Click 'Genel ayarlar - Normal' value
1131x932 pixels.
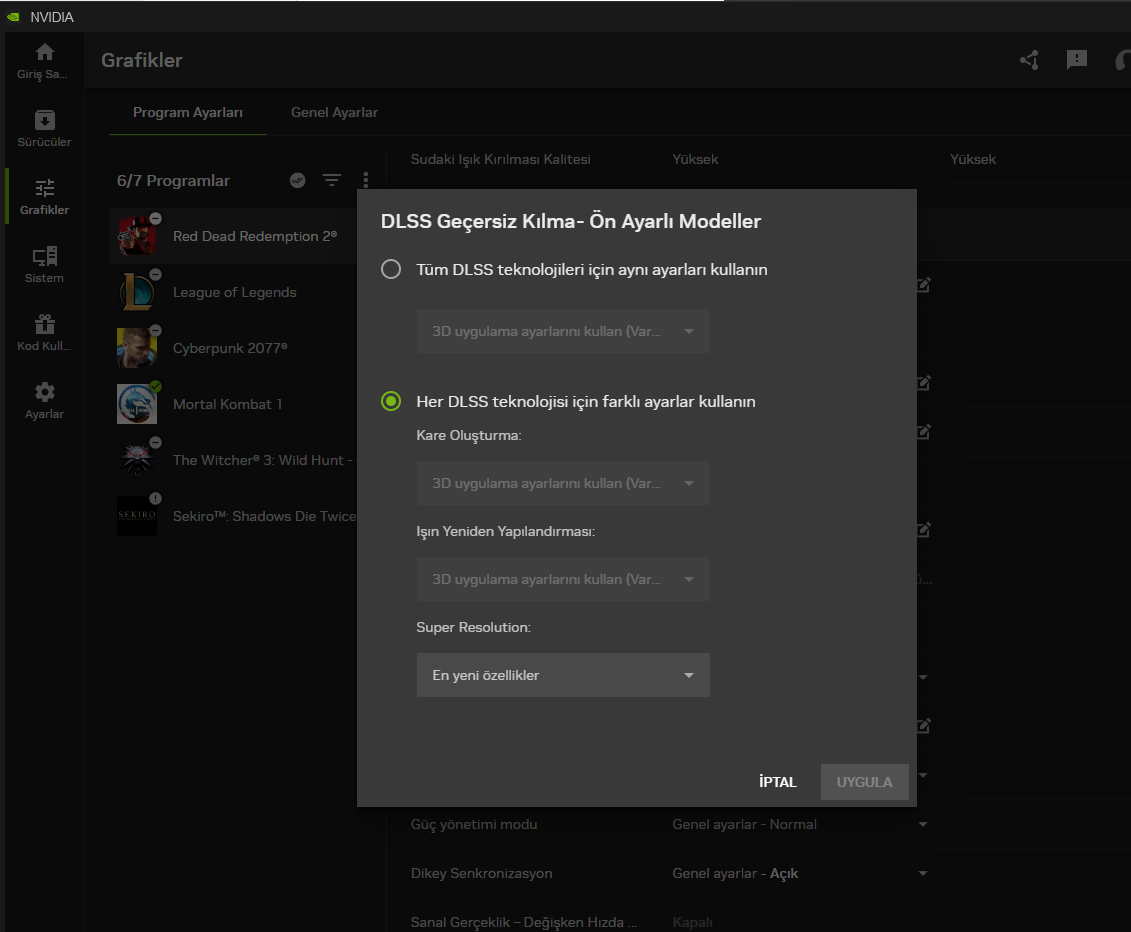click(744, 825)
